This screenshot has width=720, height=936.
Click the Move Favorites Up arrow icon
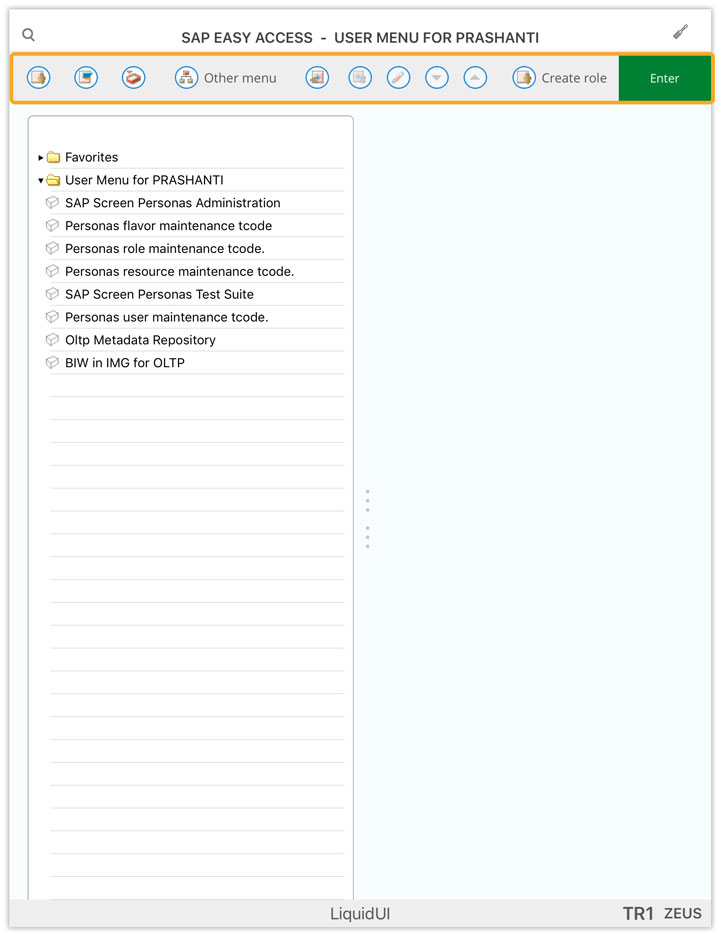click(x=475, y=78)
